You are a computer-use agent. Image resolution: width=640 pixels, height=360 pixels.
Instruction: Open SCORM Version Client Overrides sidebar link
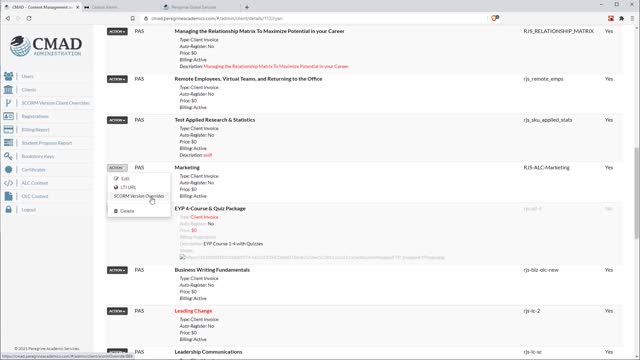pyautogui.click(x=56, y=103)
